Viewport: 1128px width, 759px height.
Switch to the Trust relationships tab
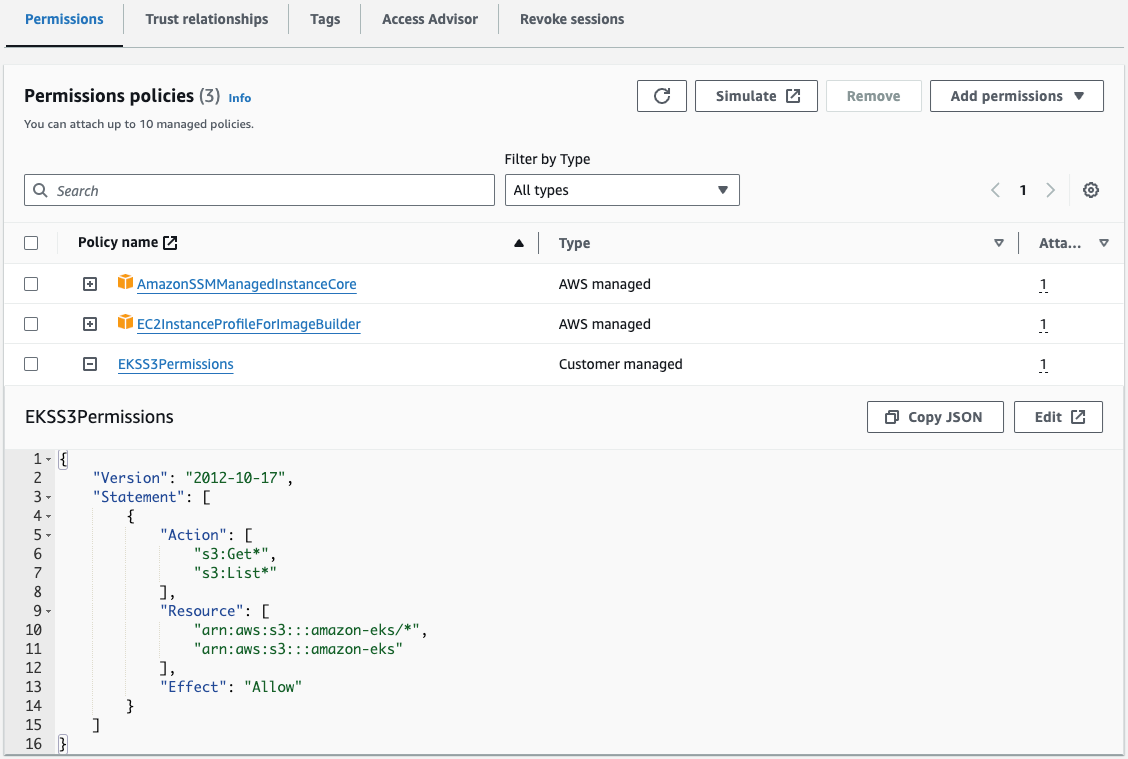205,18
